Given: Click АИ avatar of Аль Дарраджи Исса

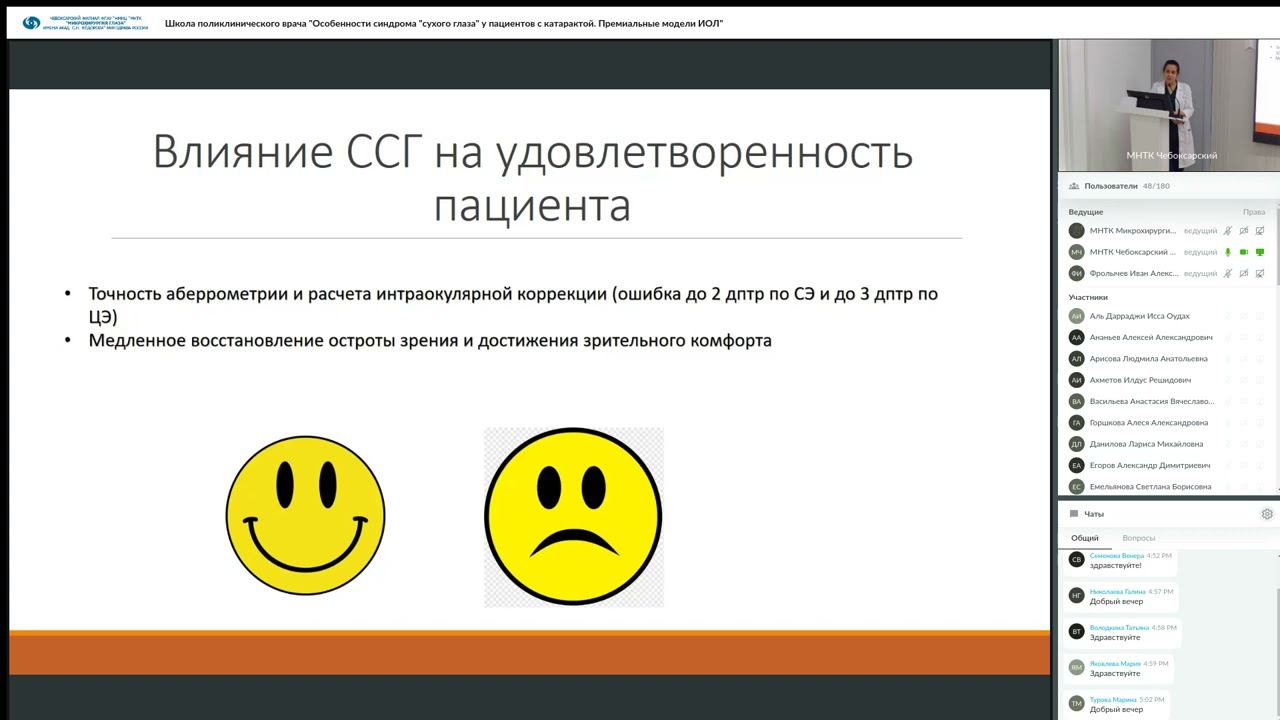Looking at the screenshot, I should pyautogui.click(x=1077, y=316).
